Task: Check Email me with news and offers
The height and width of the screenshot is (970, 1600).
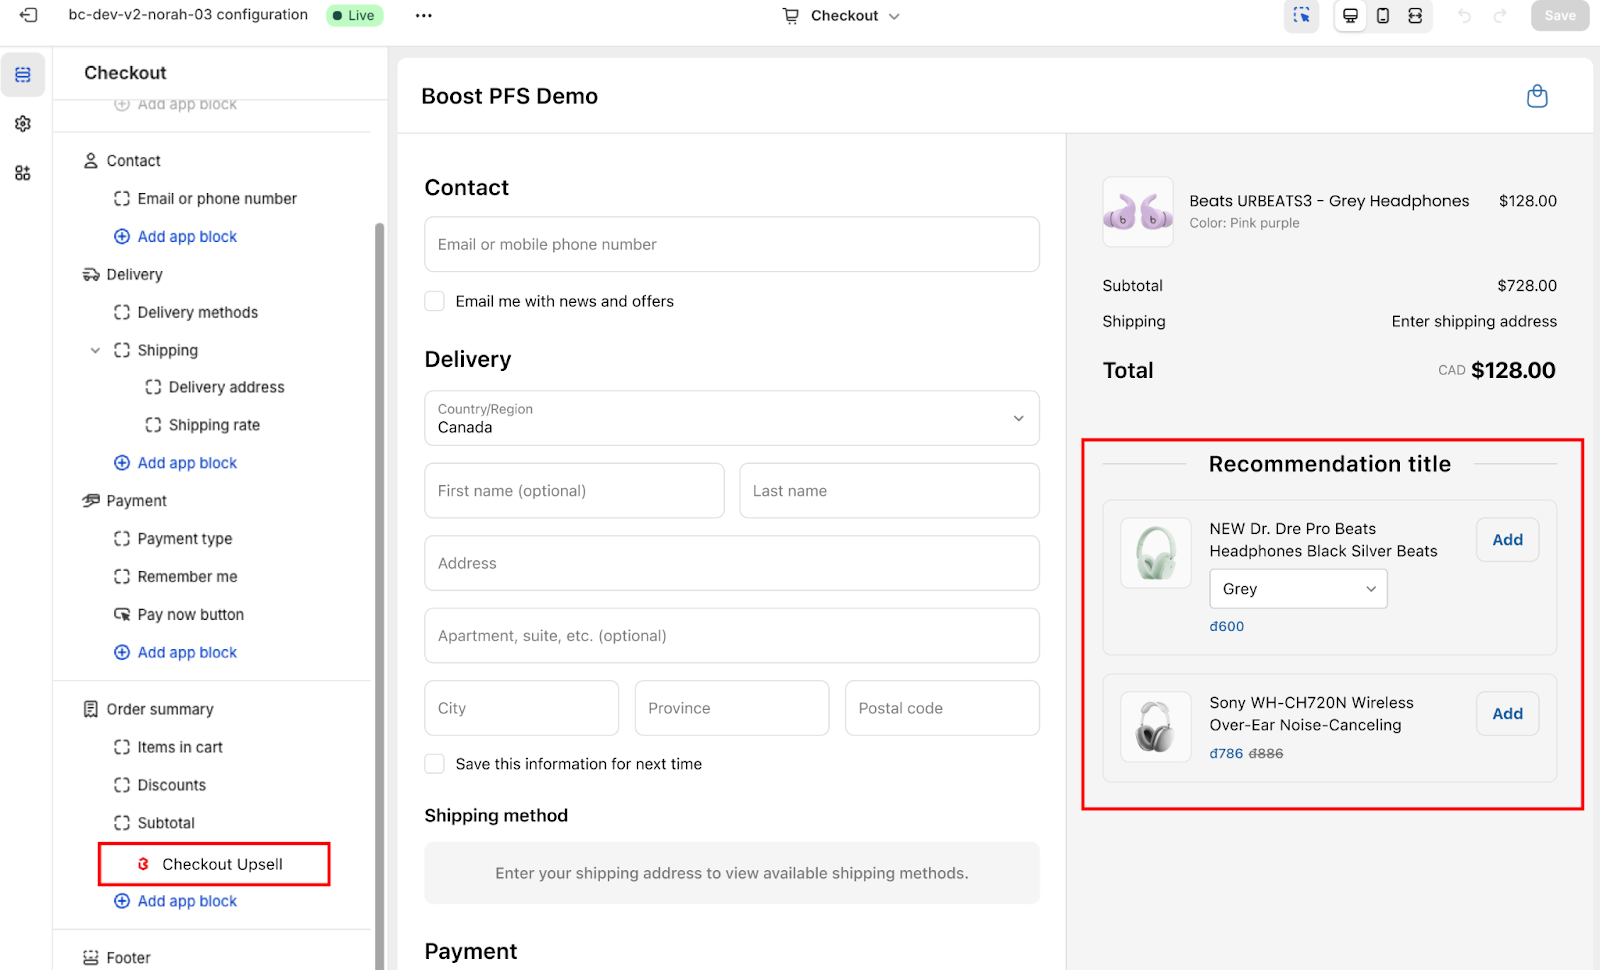Action: click(435, 302)
